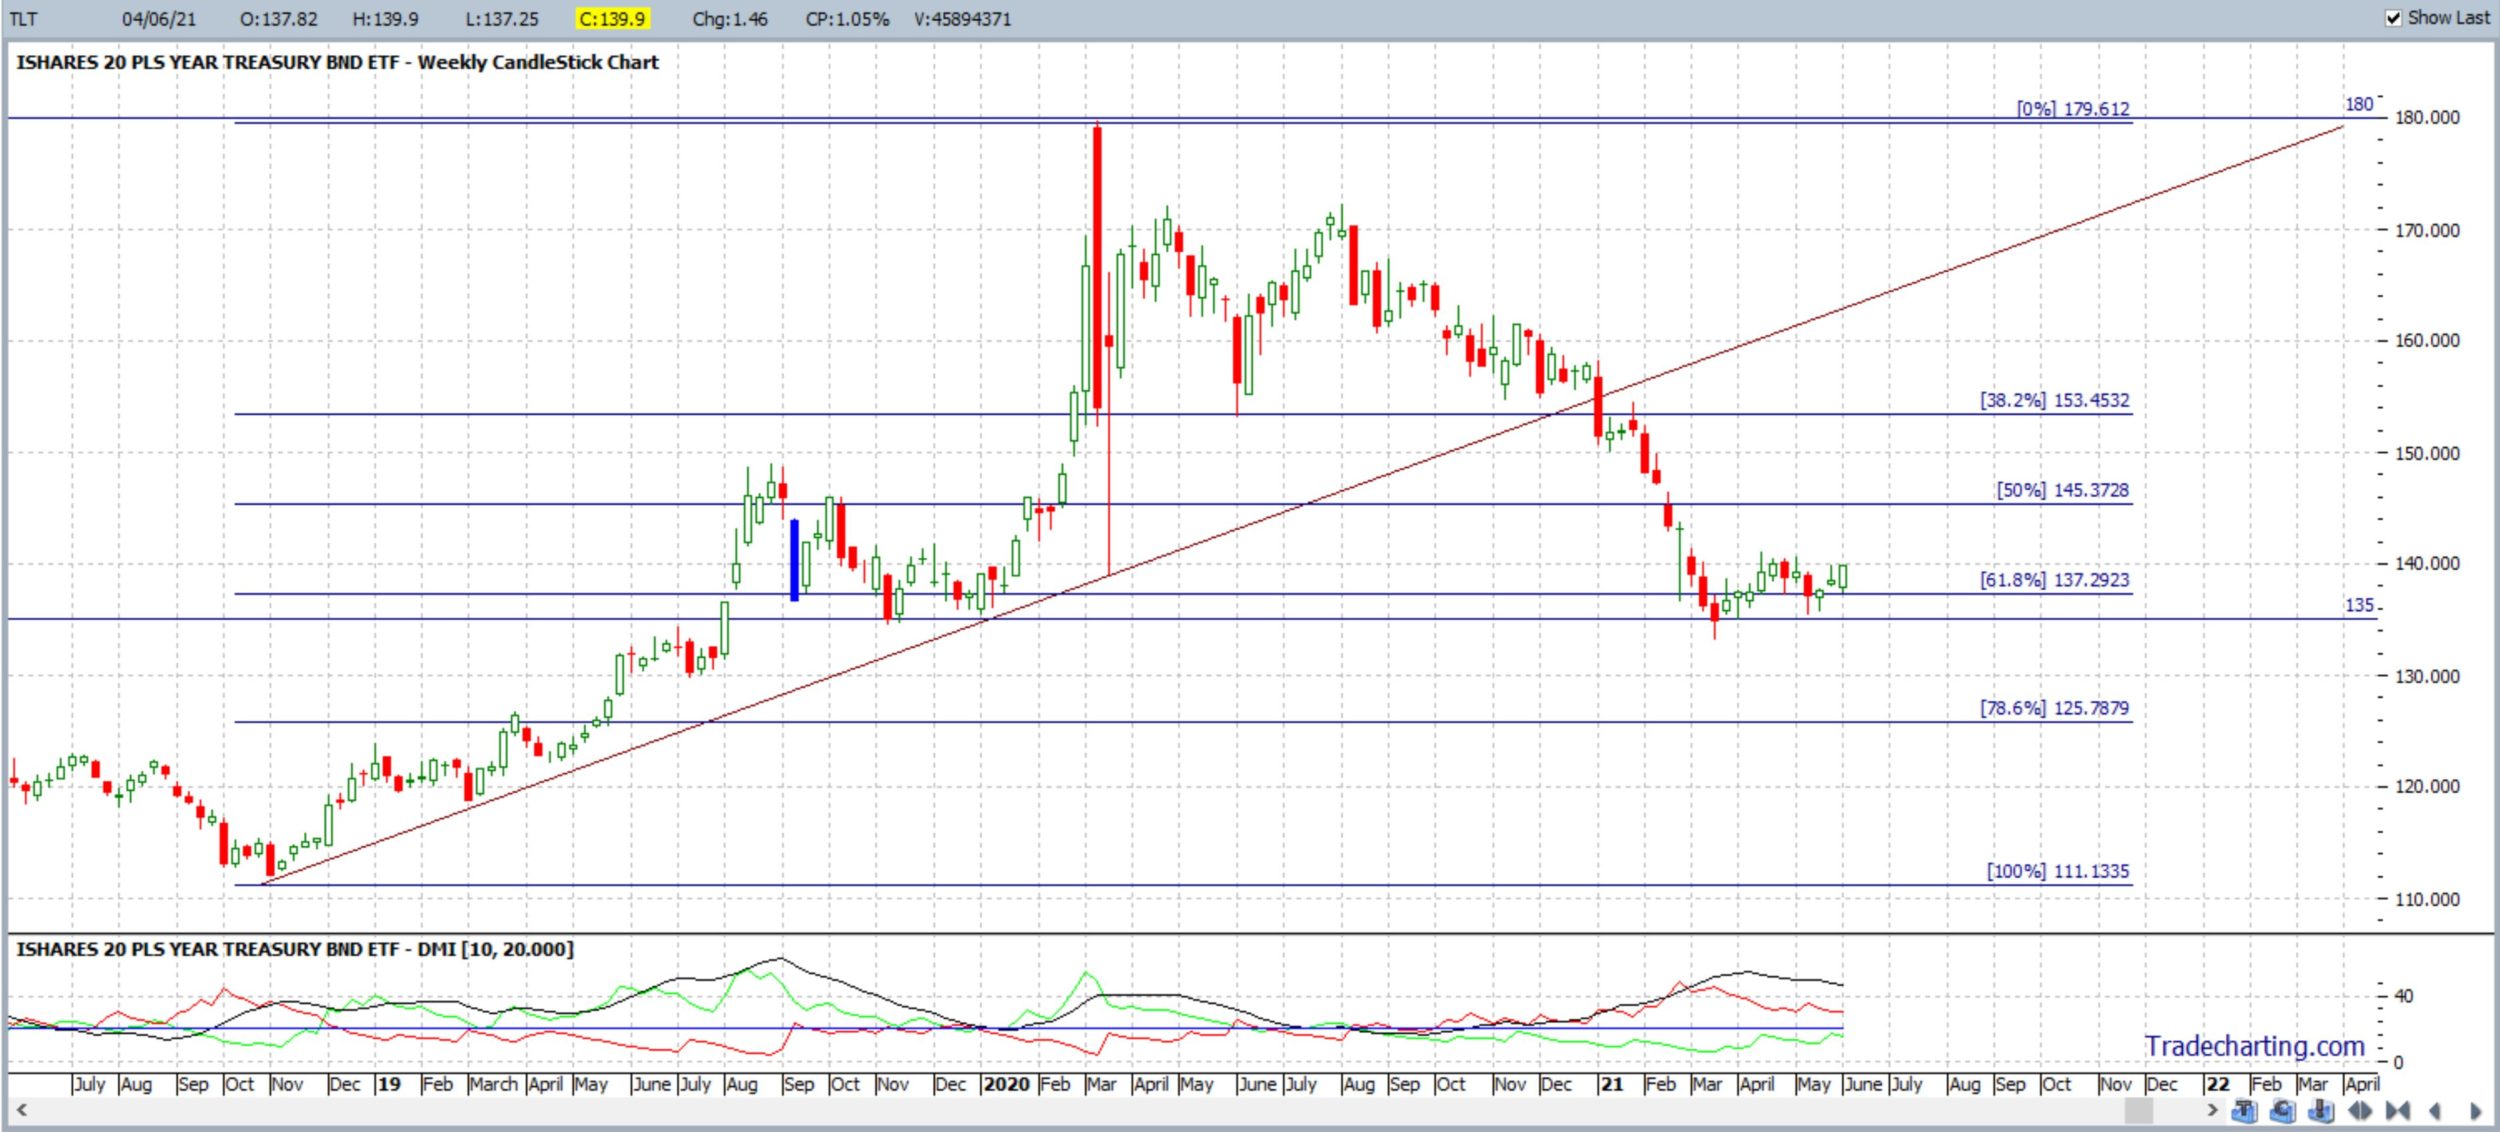Click the 21 year label on time axis
The height and width of the screenshot is (1132, 2500).
[x=1611, y=1085]
